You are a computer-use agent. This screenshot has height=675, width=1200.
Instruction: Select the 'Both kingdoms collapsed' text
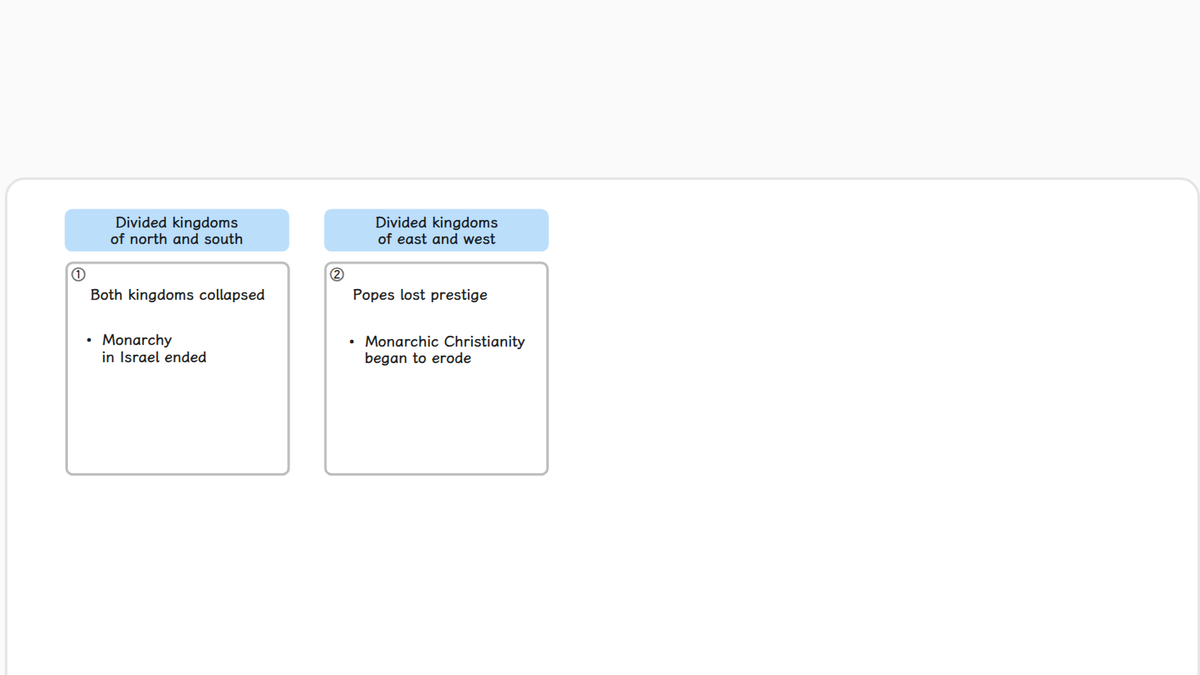point(178,295)
